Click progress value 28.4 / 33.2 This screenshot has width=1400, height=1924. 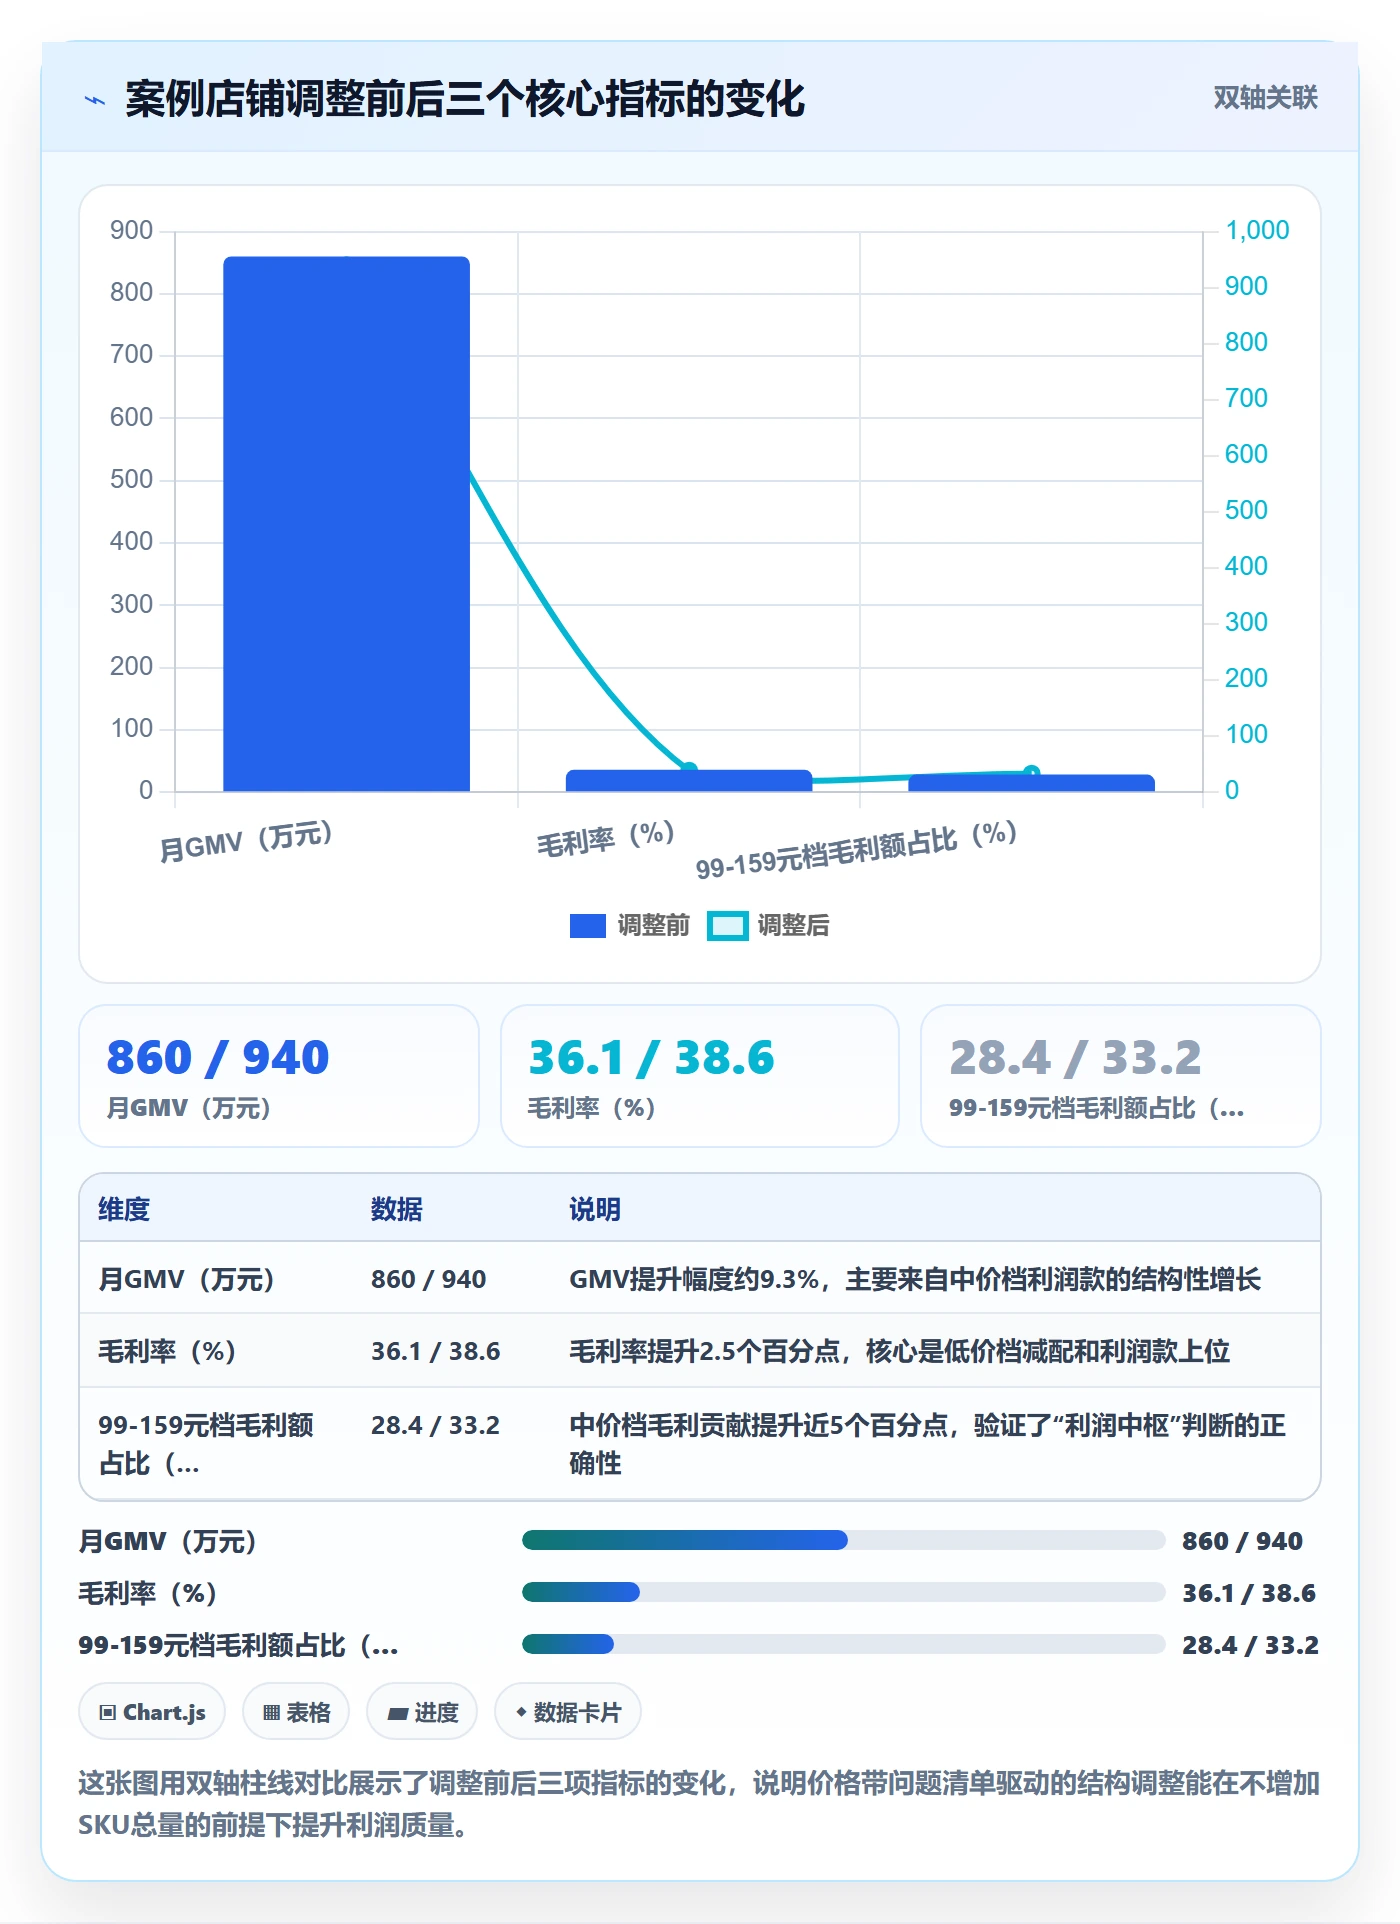tap(1250, 1645)
